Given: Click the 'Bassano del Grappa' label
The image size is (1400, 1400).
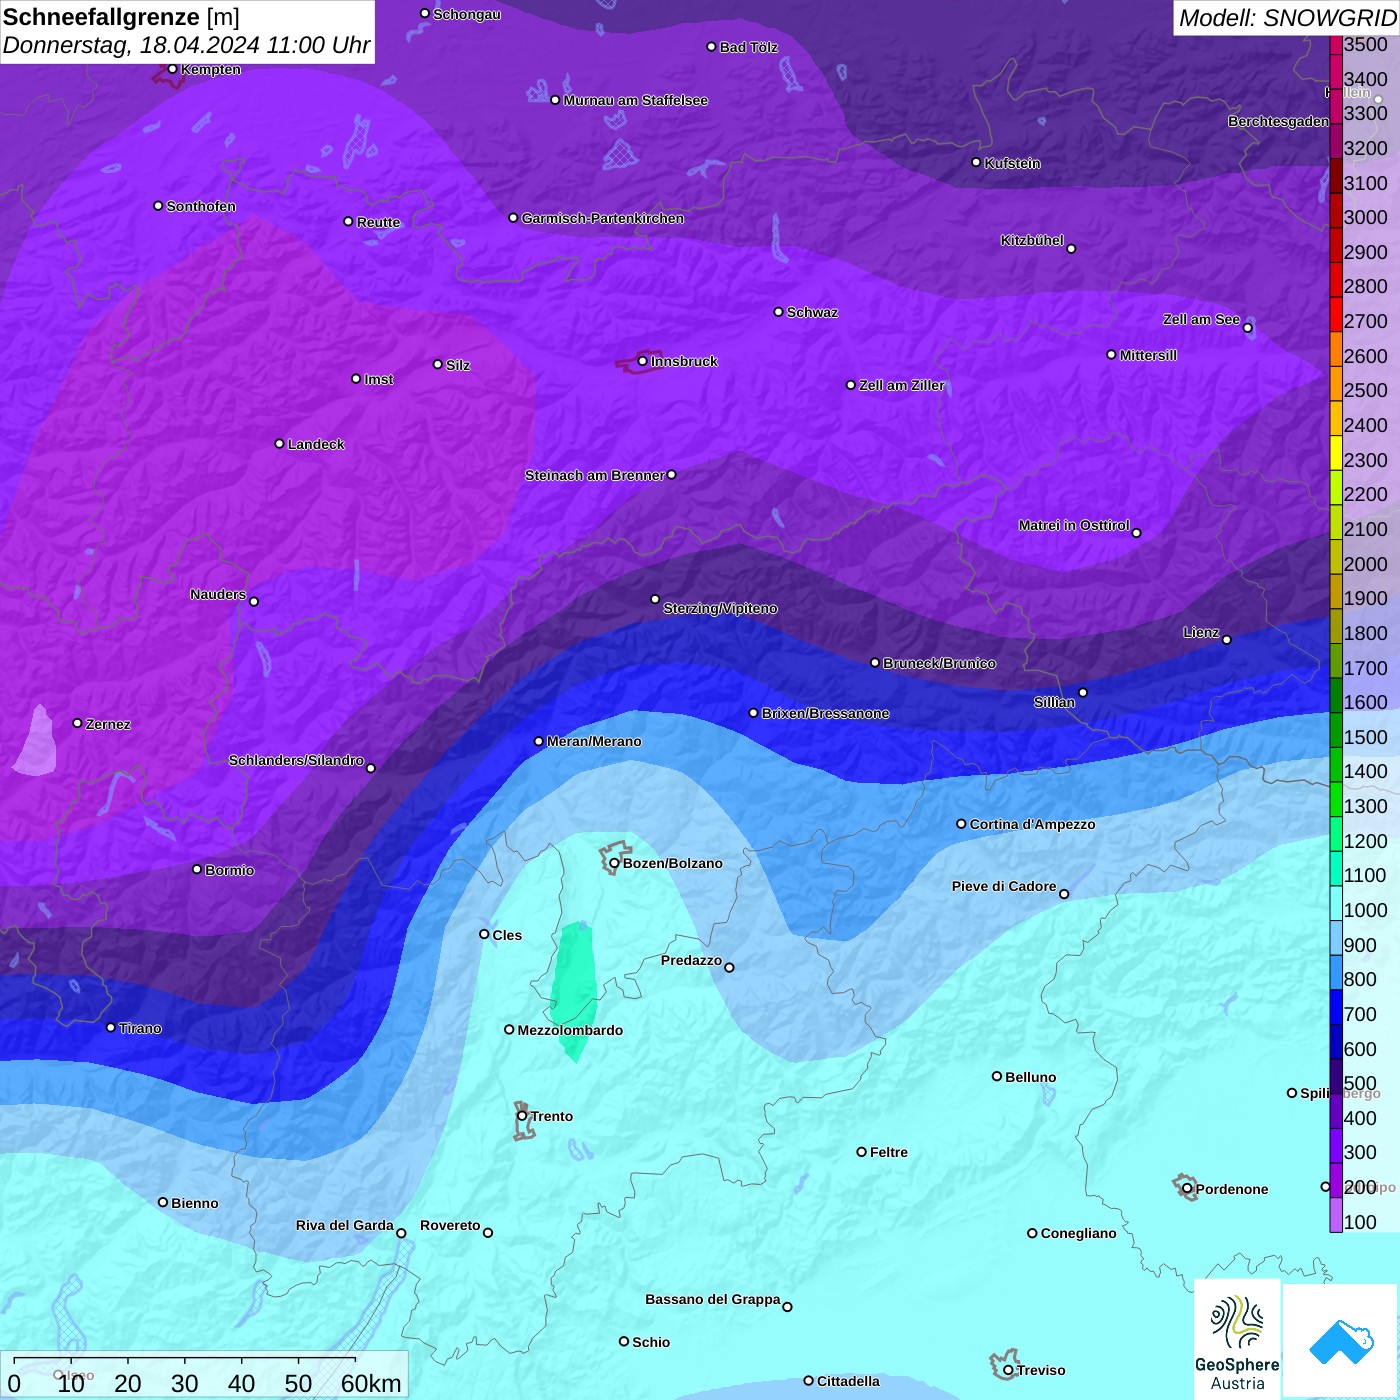Looking at the screenshot, I should (713, 1299).
